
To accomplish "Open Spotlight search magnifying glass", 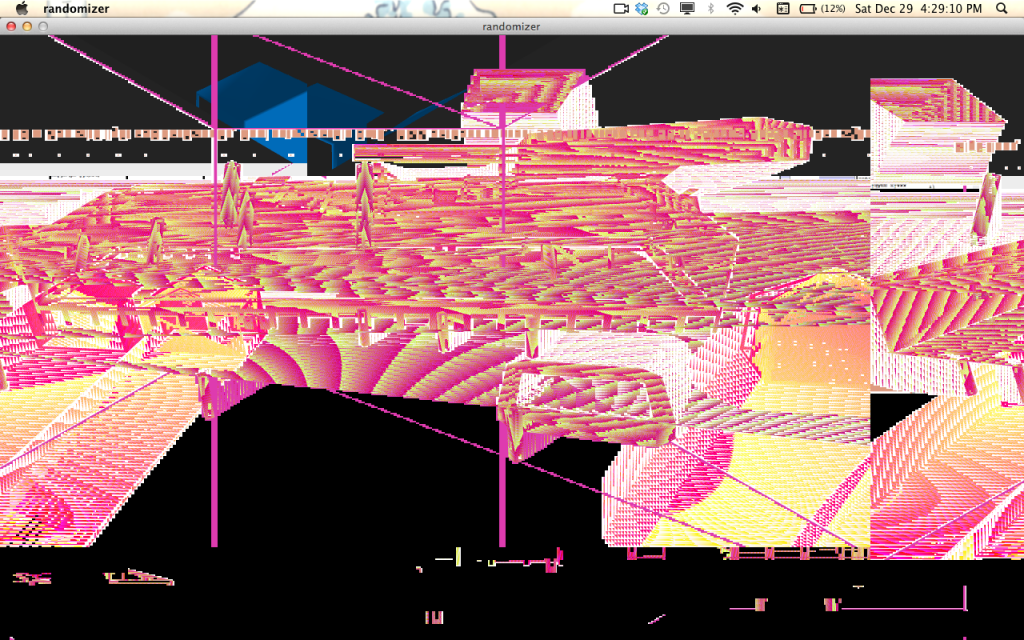I will click(x=1002, y=9).
